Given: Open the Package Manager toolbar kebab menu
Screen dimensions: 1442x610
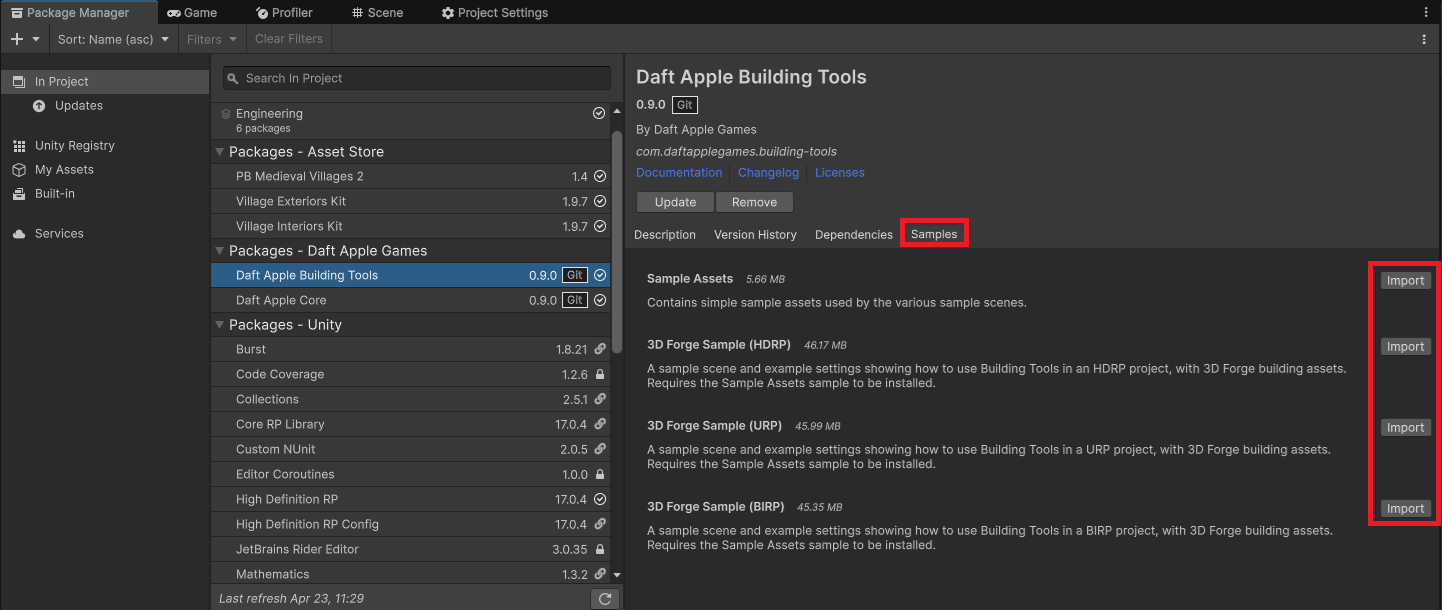Looking at the screenshot, I should 1424,39.
